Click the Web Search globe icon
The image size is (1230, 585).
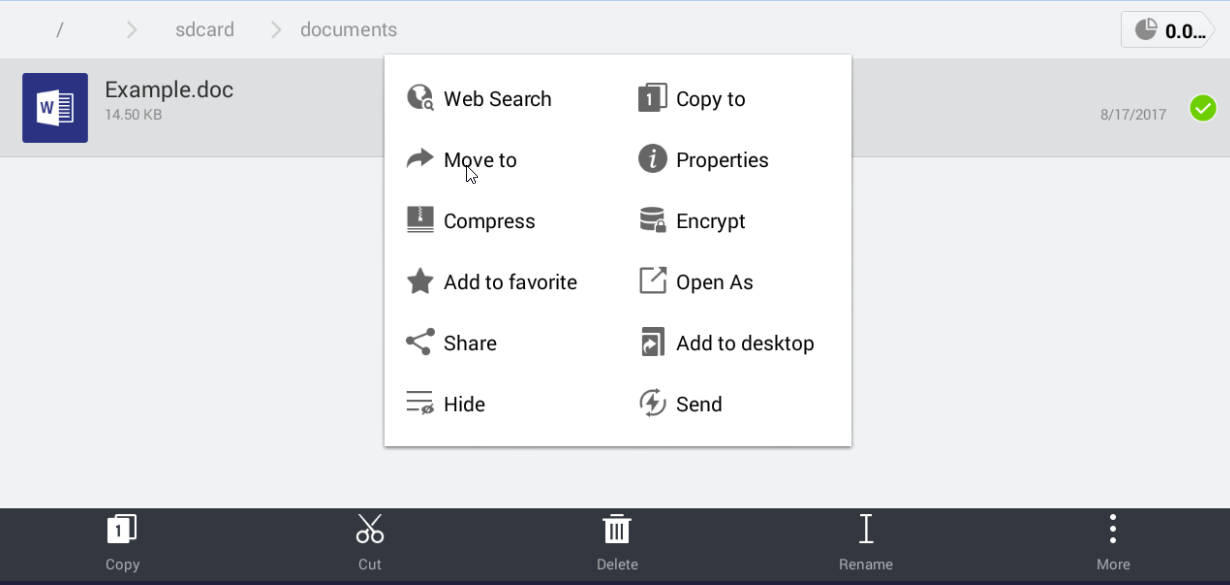420,98
